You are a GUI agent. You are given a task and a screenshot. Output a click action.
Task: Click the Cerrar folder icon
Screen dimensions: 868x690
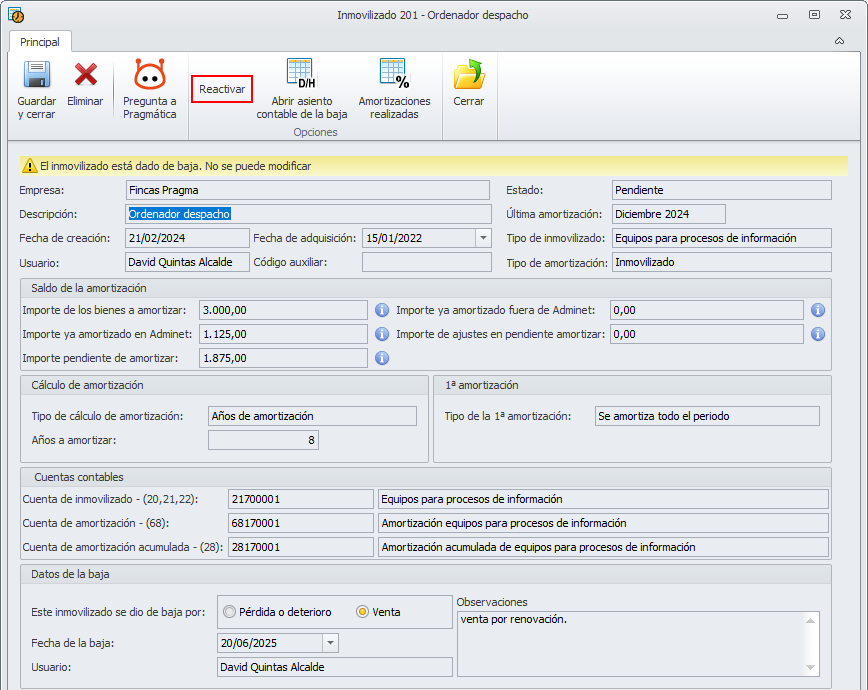click(468, 76)
